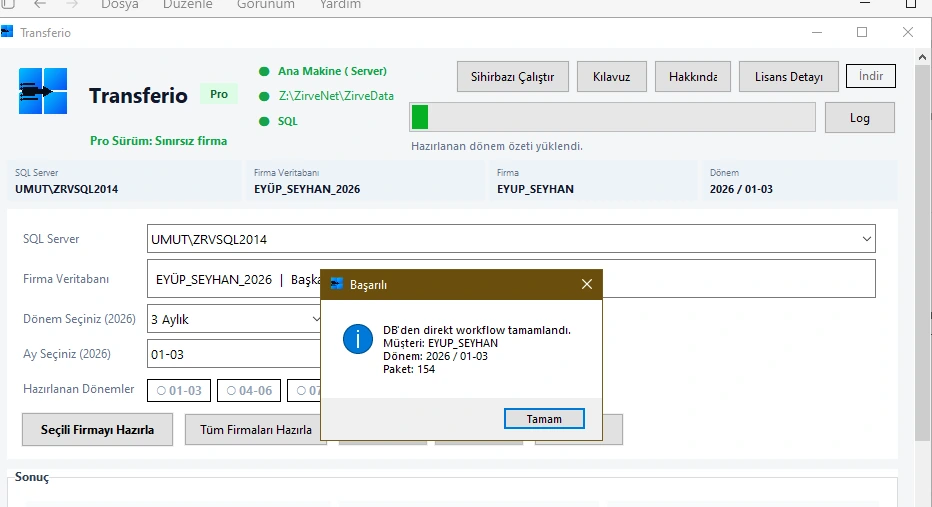Open the Dosya menu
Viewport: 932px width, 507px height.
119,4
